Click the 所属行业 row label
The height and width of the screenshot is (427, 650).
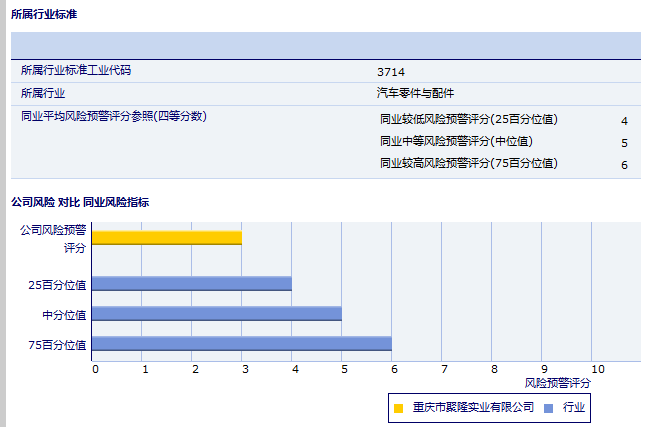click(x=43, y=93)
